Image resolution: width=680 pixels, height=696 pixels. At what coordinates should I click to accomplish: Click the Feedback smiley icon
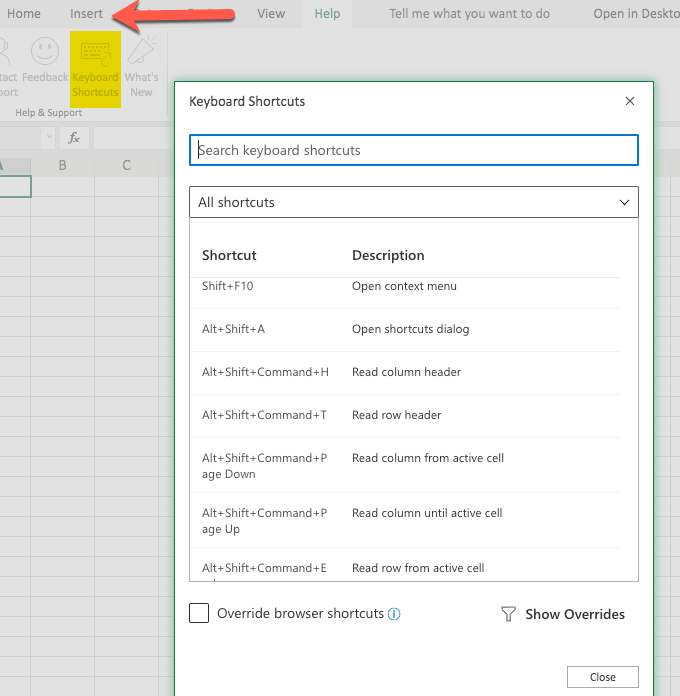pyautogui.click(x=44, y=52)
